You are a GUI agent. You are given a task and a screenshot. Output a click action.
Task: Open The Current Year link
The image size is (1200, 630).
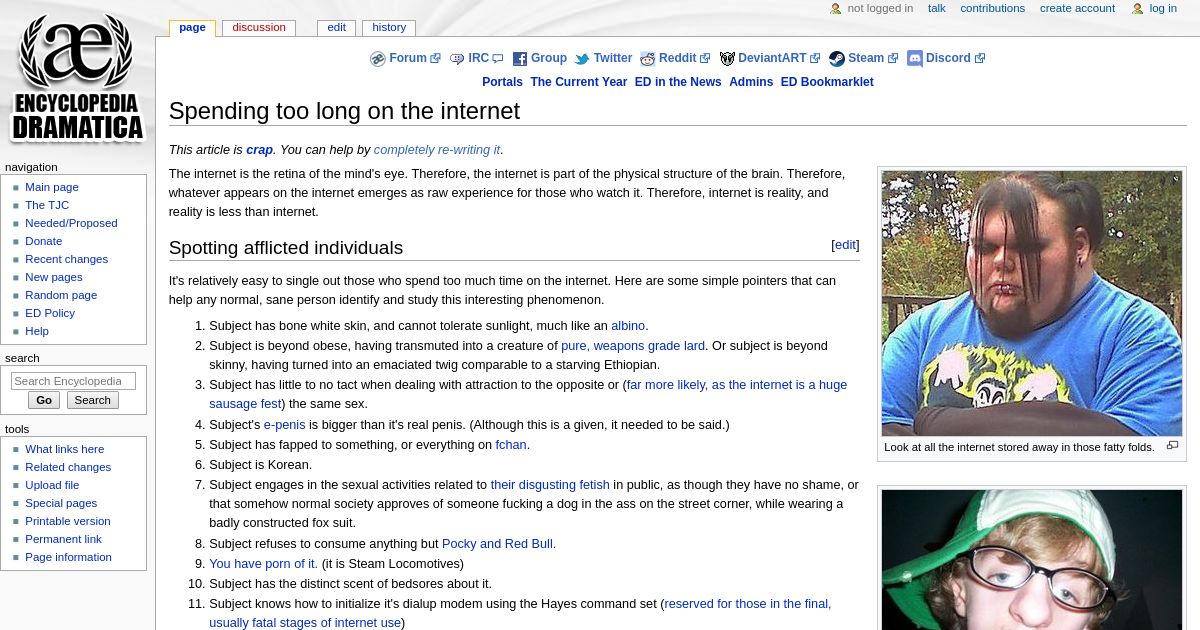pyautogui.click(x=578, y=82)
